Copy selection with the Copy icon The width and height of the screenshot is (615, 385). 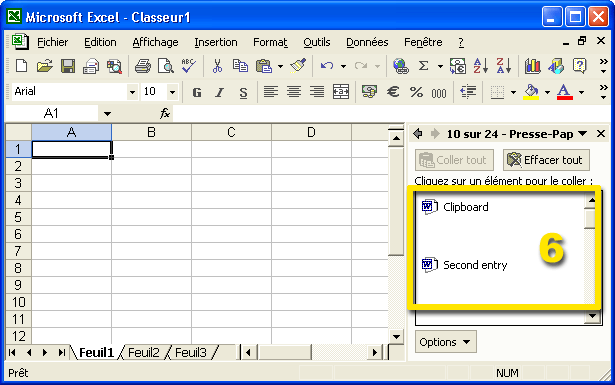tap(240, 66)
